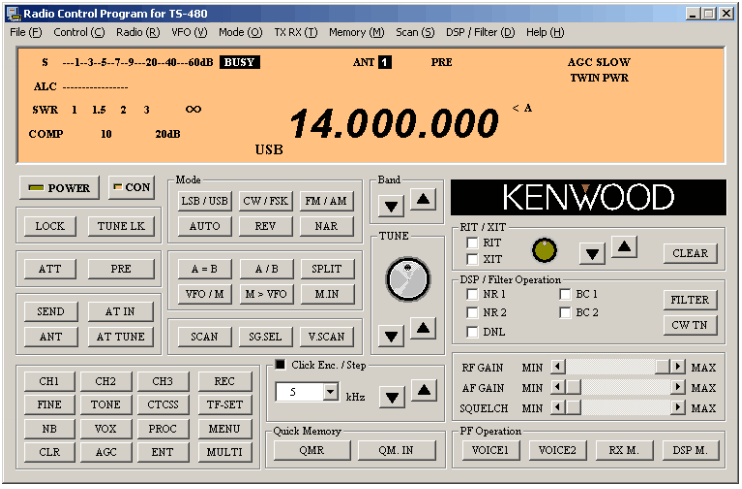Image resolution: width=742 pixels, height=489 pixels.
Task: Click the LOCK button
Action: point(50,226)
